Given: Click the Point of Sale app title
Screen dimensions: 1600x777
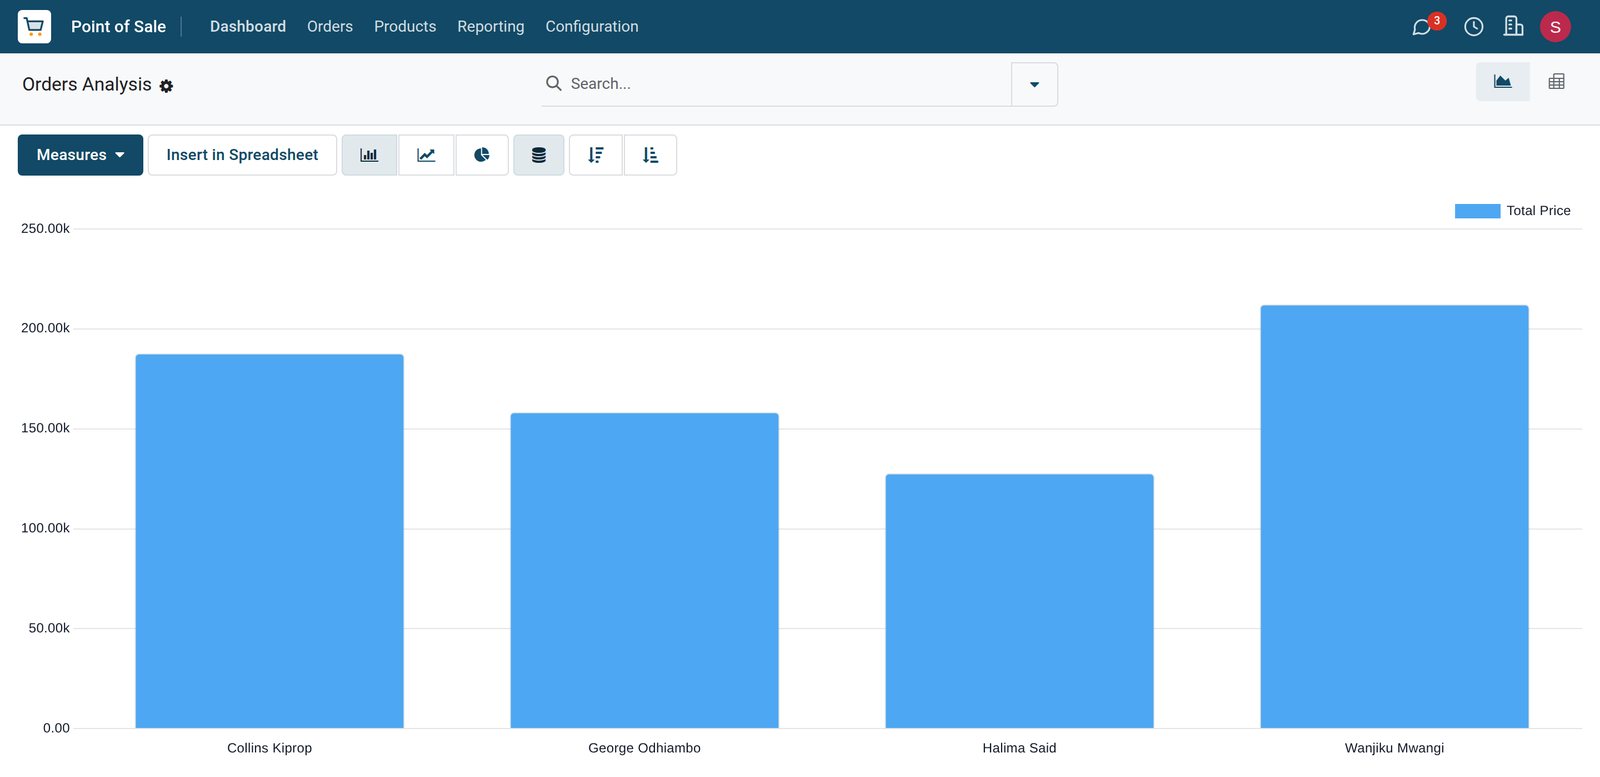Looking at the screenshot, I should [x=118, y=26].
